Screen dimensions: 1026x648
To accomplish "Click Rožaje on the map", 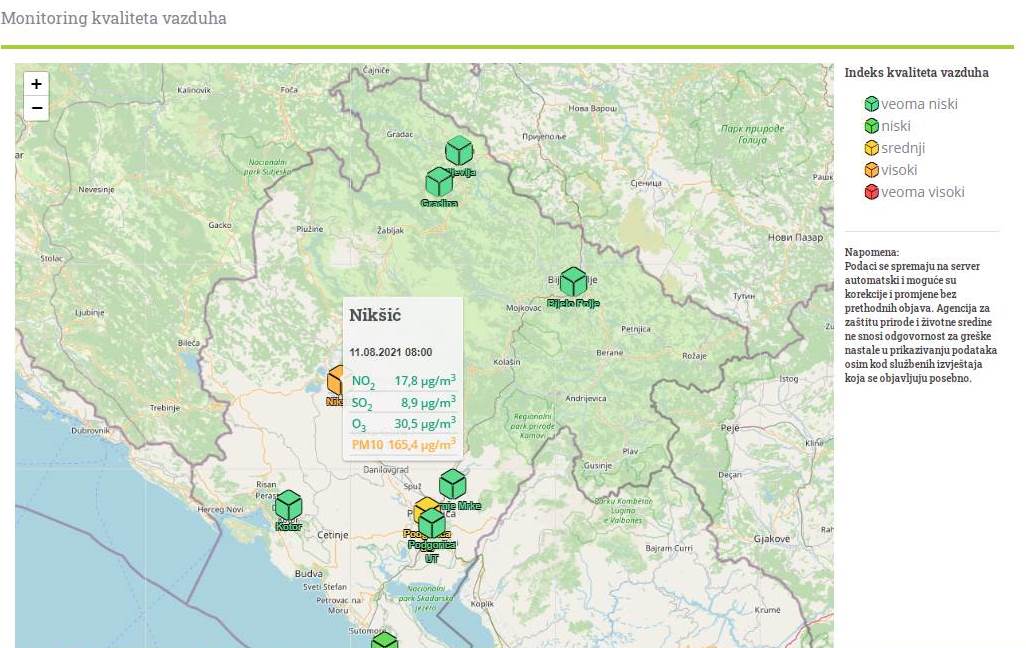I will click(694, 355).
